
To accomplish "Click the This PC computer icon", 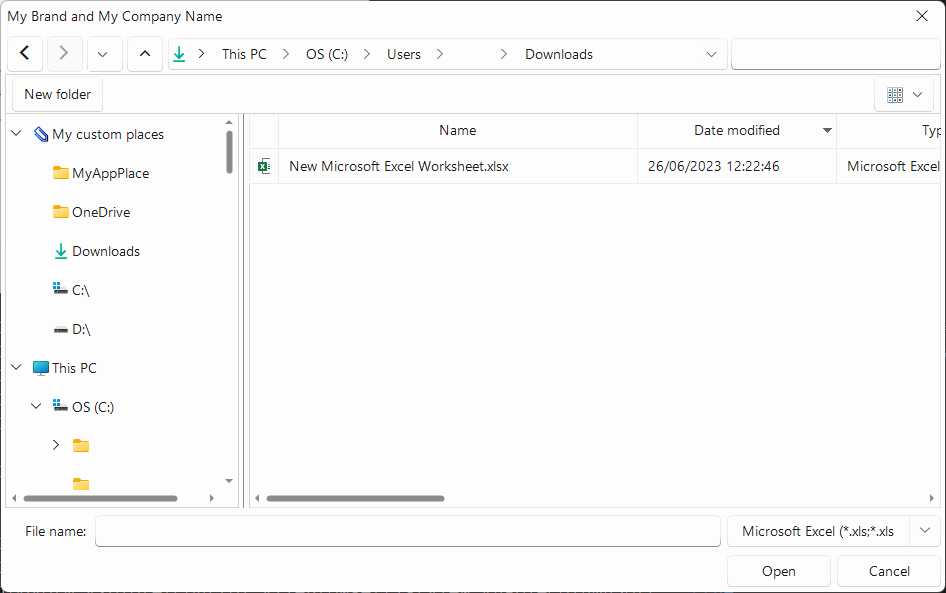I will (40, 368).
